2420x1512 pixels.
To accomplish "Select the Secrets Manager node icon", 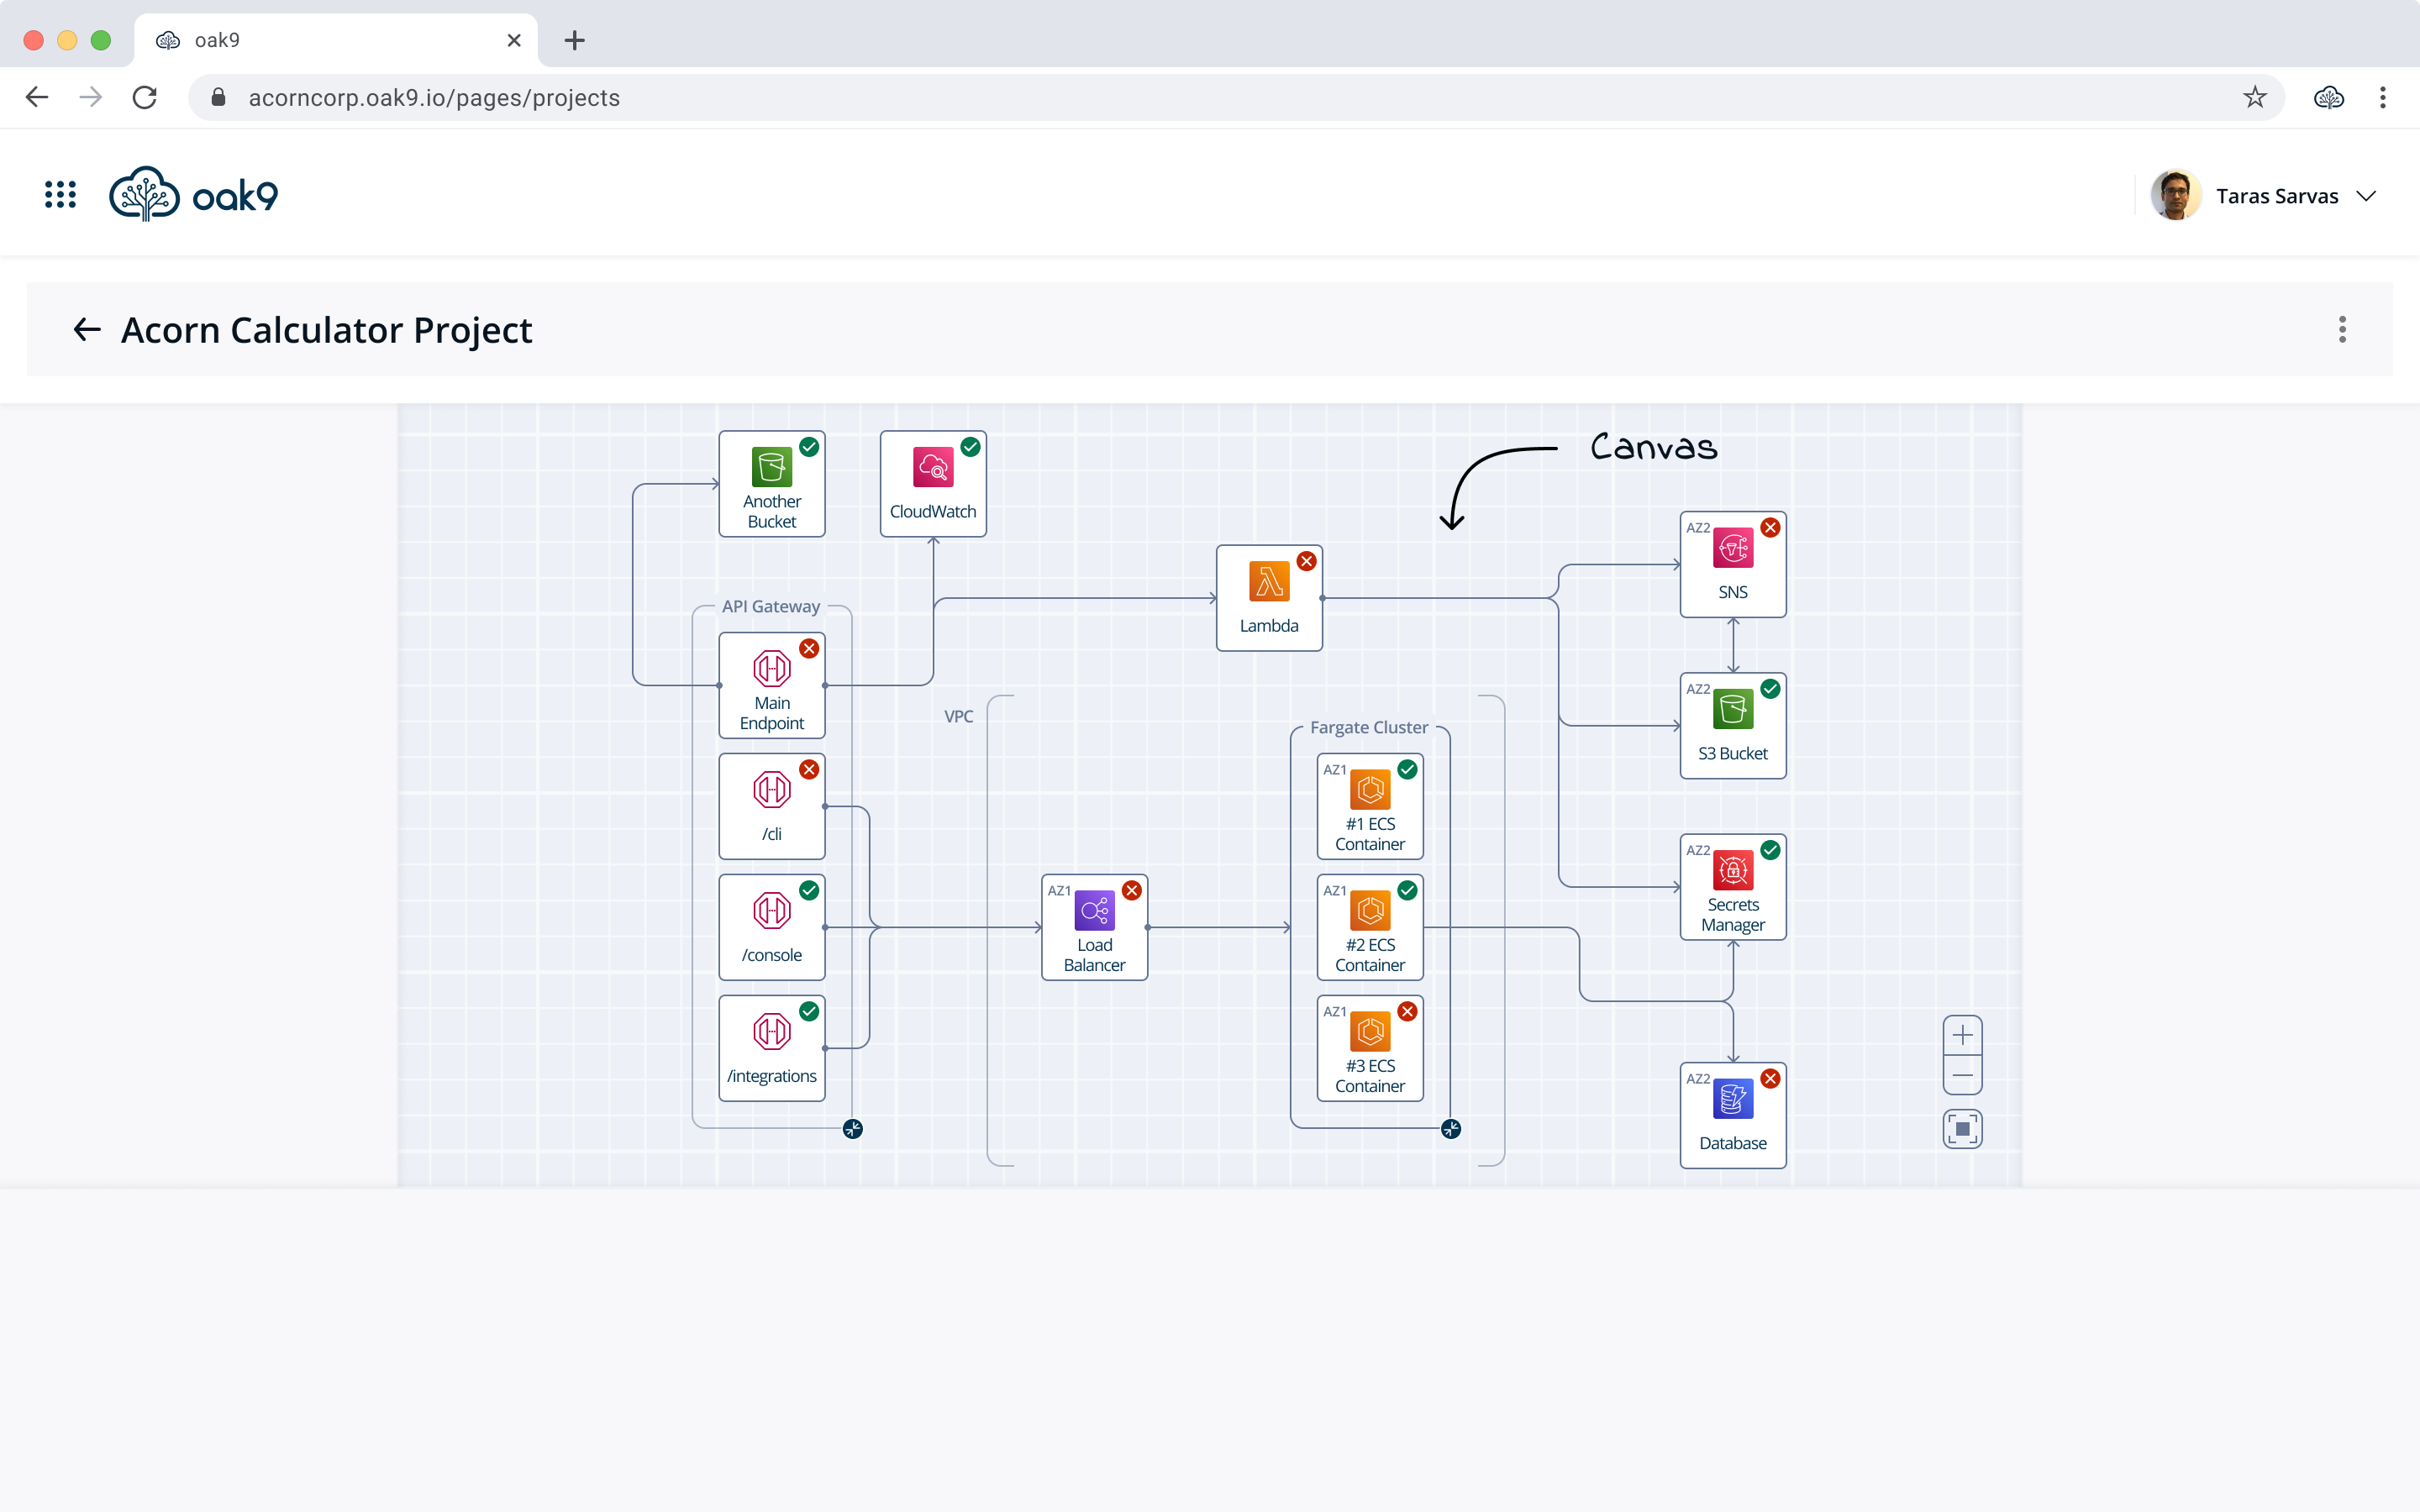I will (x=1732, y=870).
